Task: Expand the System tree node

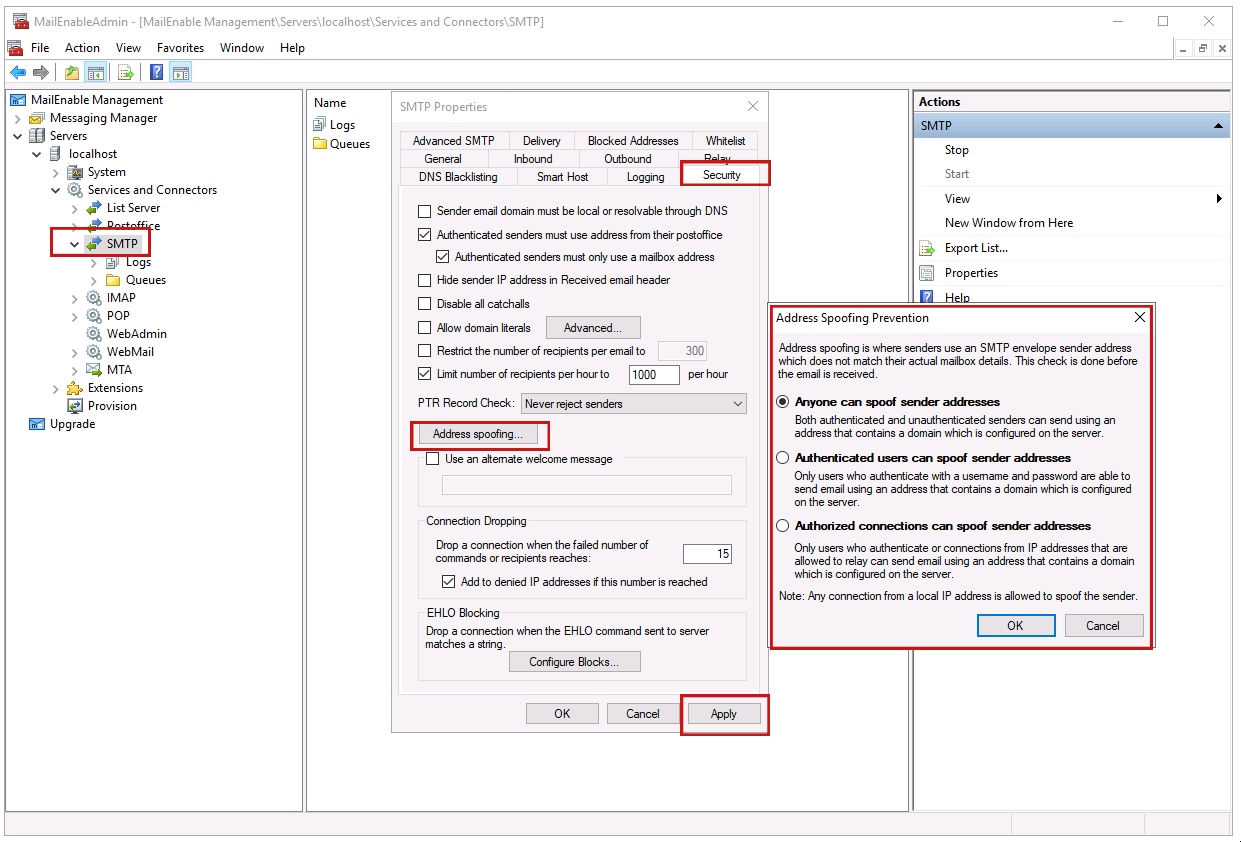Action: (56, 172)
